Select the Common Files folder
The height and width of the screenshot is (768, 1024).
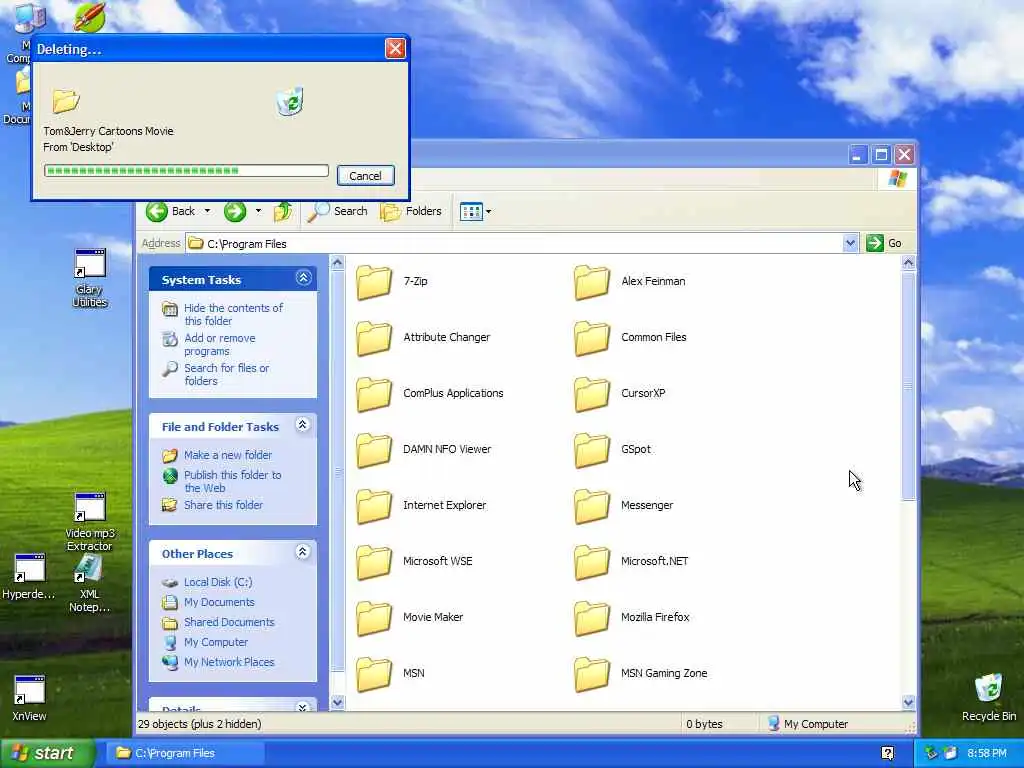(630, 338)
